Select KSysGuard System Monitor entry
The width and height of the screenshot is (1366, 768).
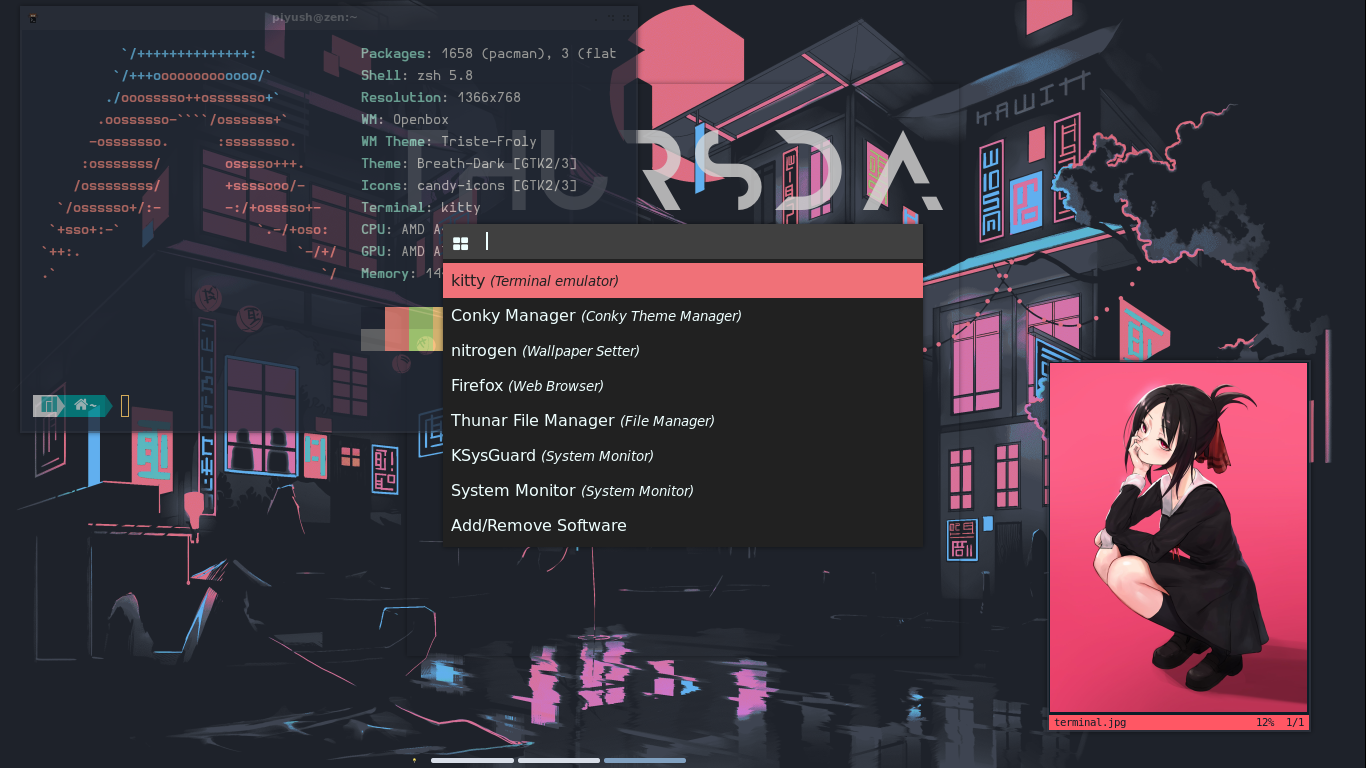pyautogui.click(x=683, y=456)
